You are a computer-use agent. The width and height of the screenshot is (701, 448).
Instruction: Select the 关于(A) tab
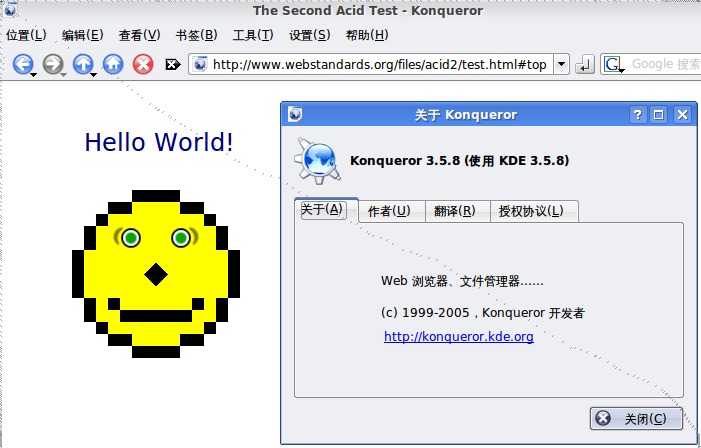[x=326, y=209]
